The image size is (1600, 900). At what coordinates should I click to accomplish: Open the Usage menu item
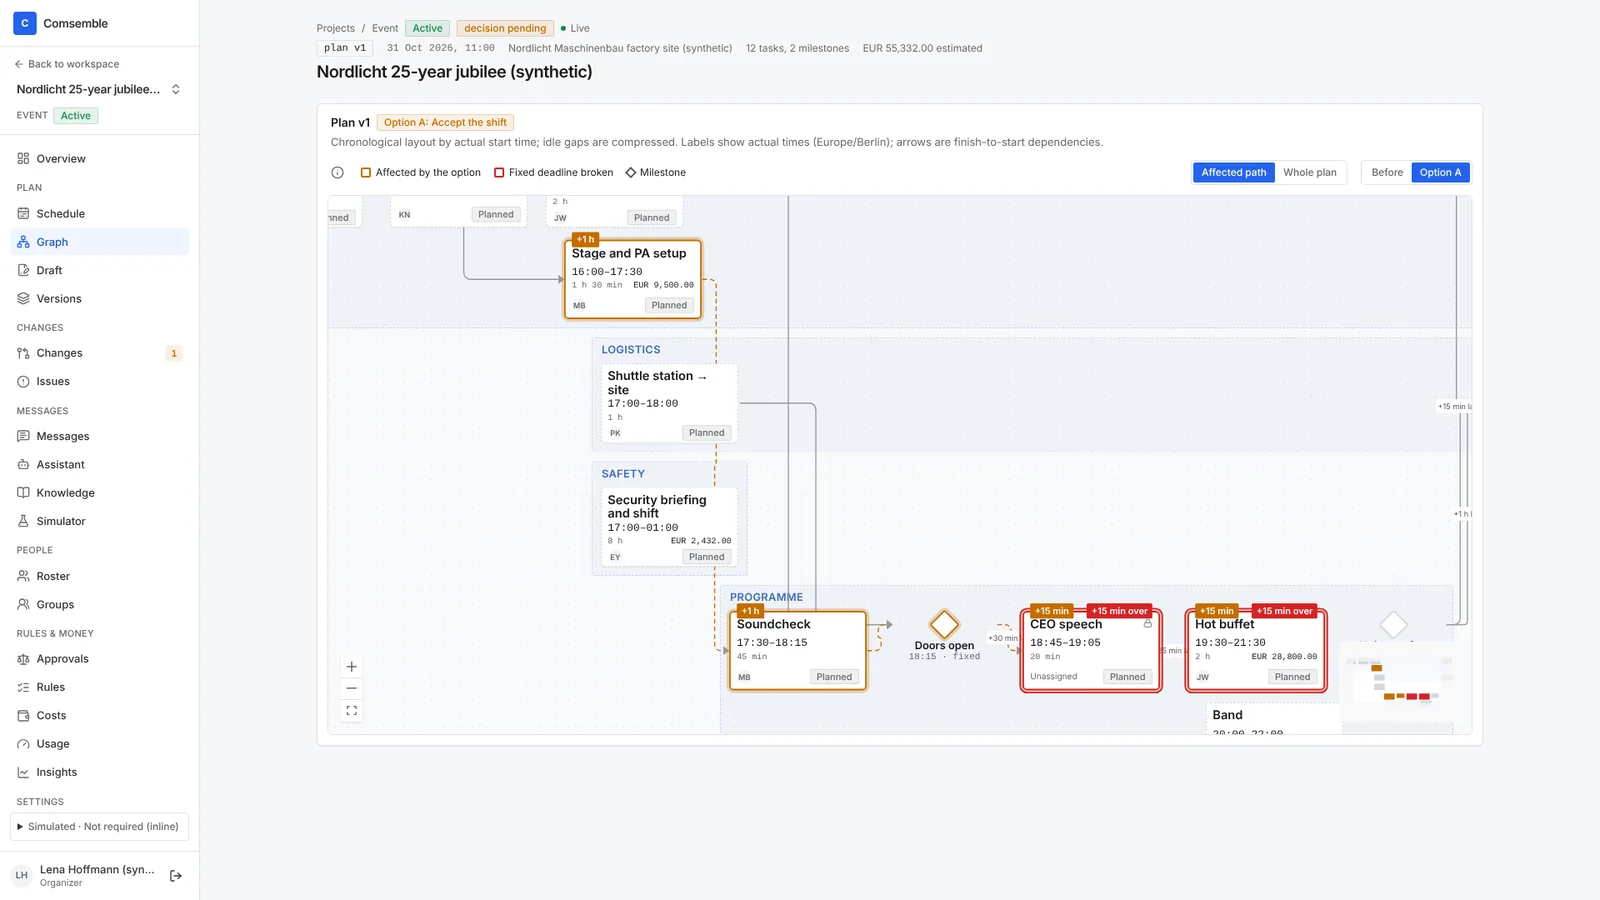[x=99, y=744]
